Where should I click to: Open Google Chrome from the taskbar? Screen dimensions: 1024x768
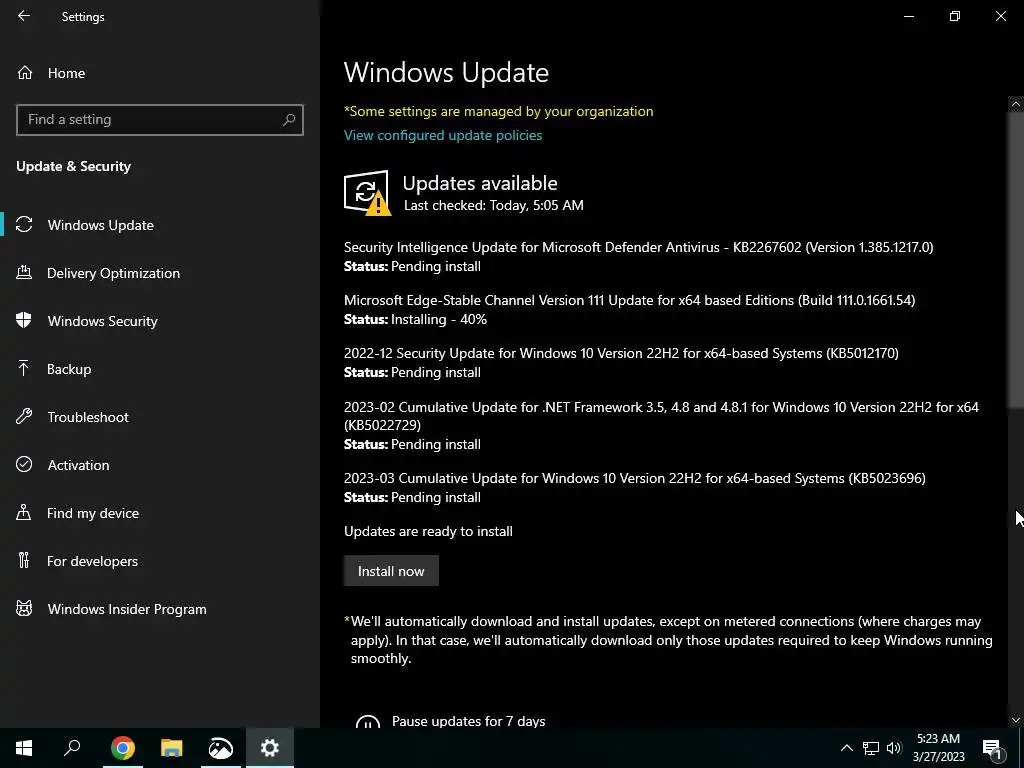pyautogui.click(x=122, y=748)
